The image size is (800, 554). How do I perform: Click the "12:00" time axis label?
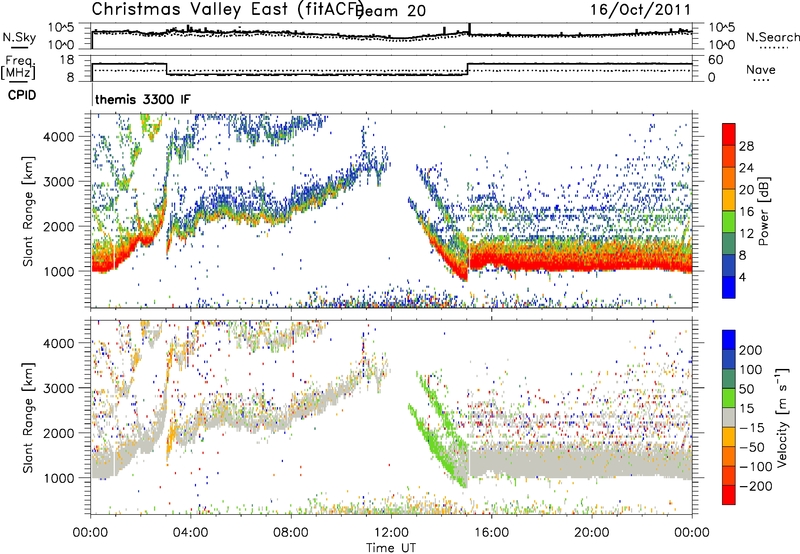click(391, 533)
